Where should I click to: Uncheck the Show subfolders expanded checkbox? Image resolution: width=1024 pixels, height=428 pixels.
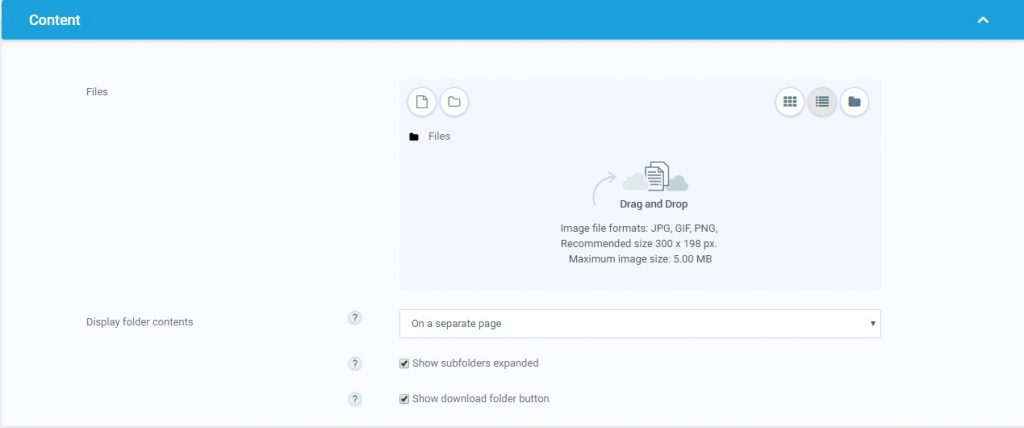click(404, 364)
